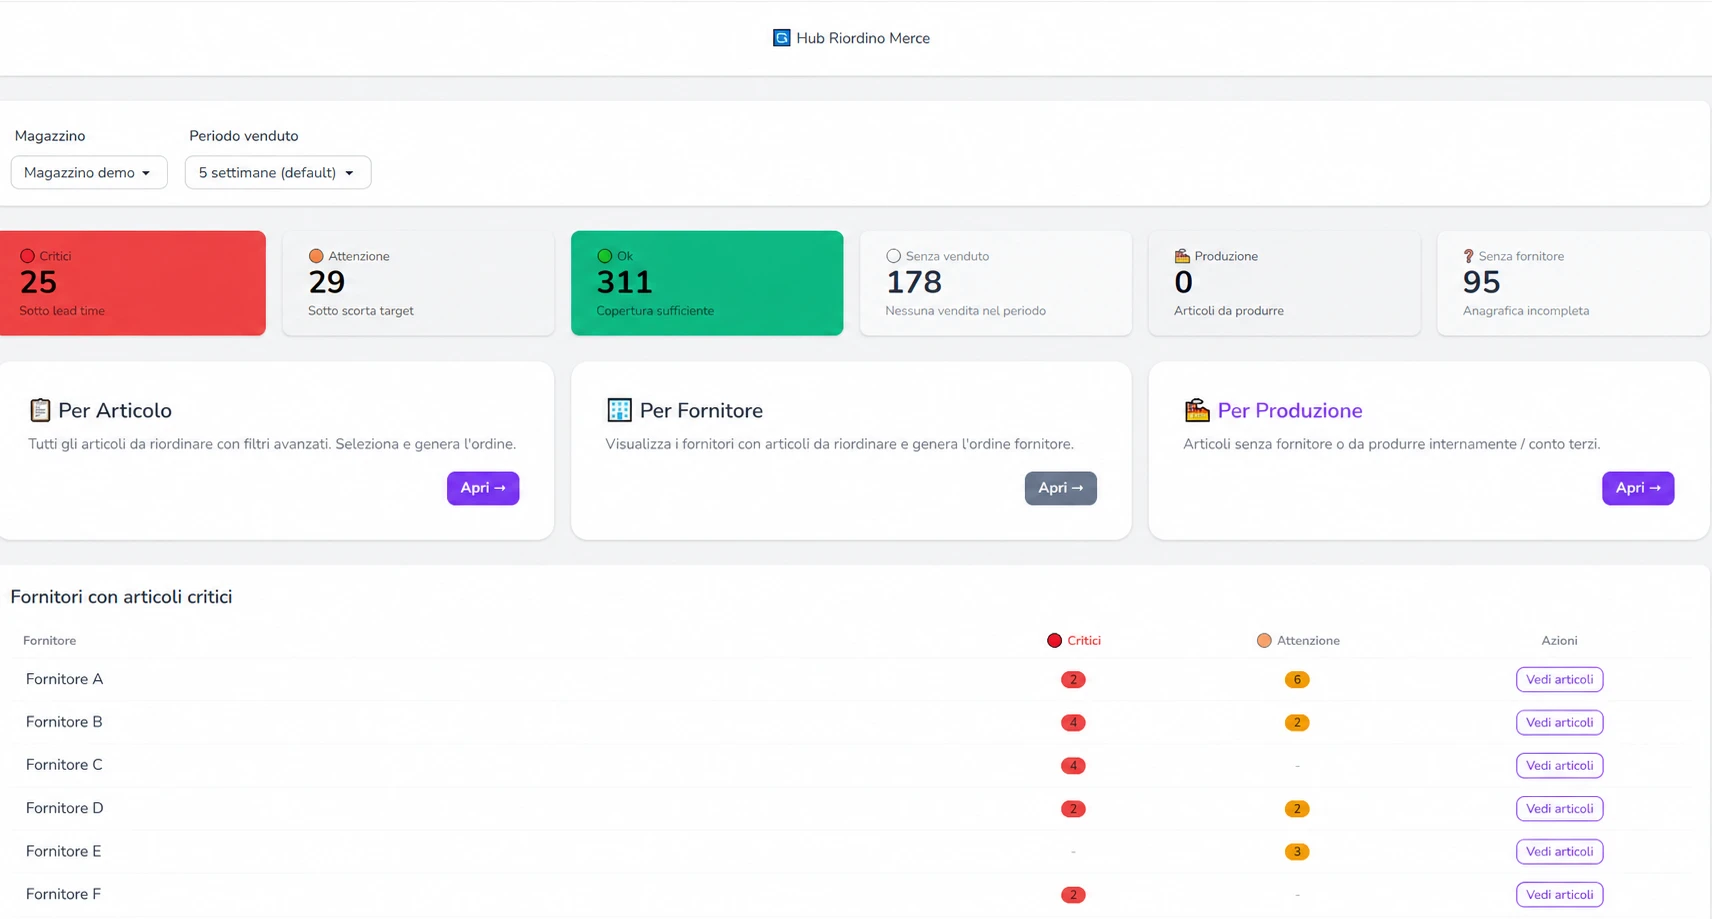Click the factory icon beside Per Produzione

(1197, 410)
